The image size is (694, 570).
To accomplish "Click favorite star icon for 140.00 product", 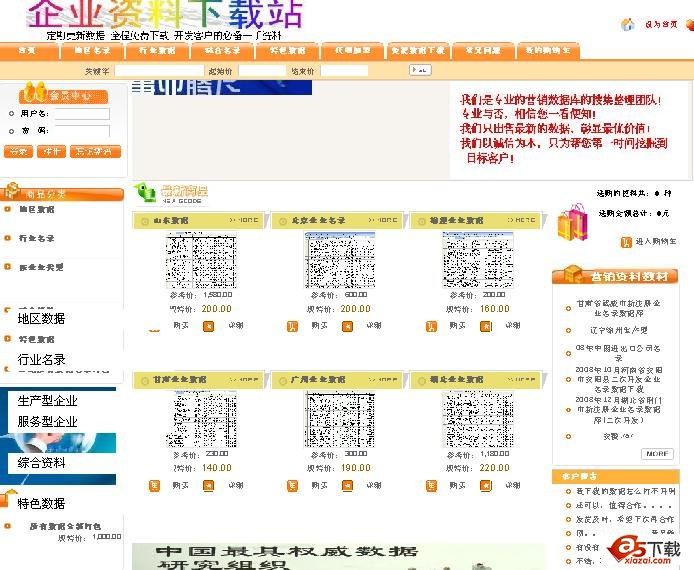I will (208, 486).
